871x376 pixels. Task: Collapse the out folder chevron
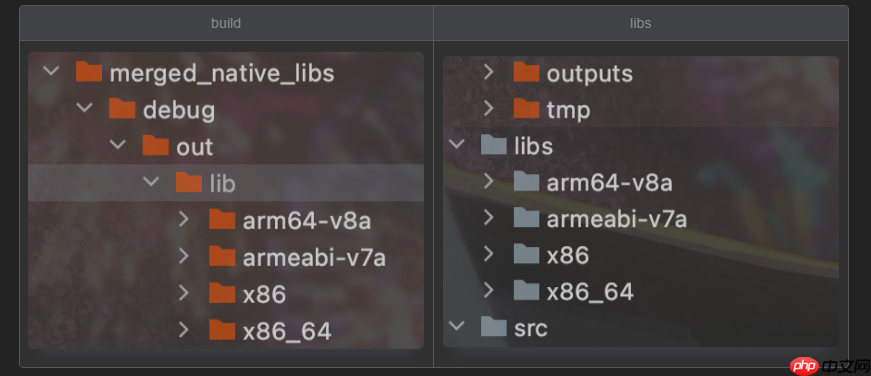click(118, 145)
